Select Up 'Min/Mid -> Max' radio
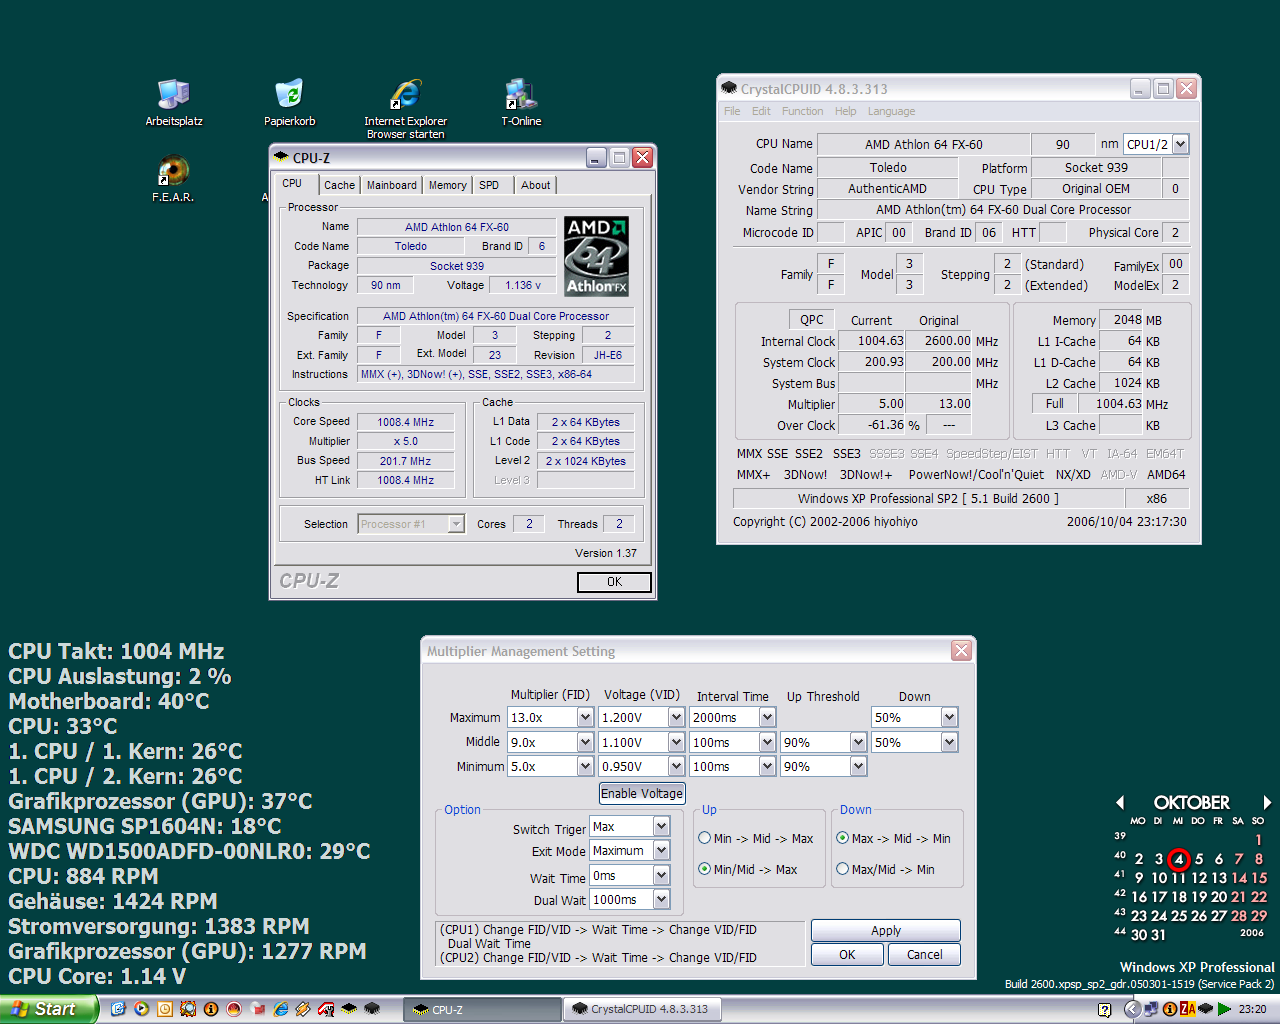 coord(704,869)
